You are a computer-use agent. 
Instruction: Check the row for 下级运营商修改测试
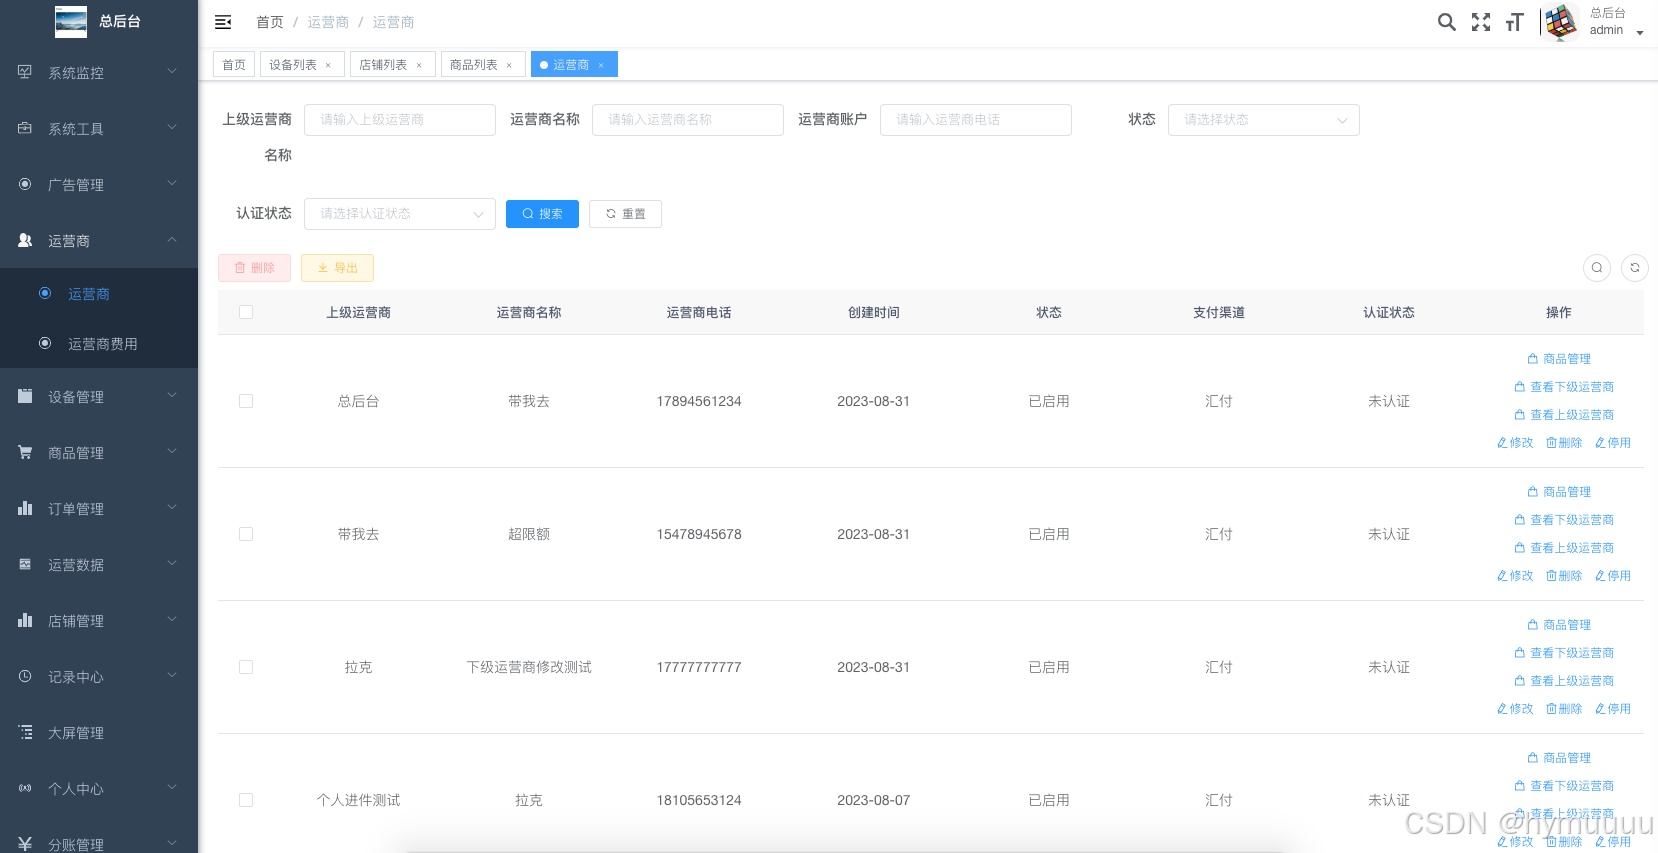[246, 667]
